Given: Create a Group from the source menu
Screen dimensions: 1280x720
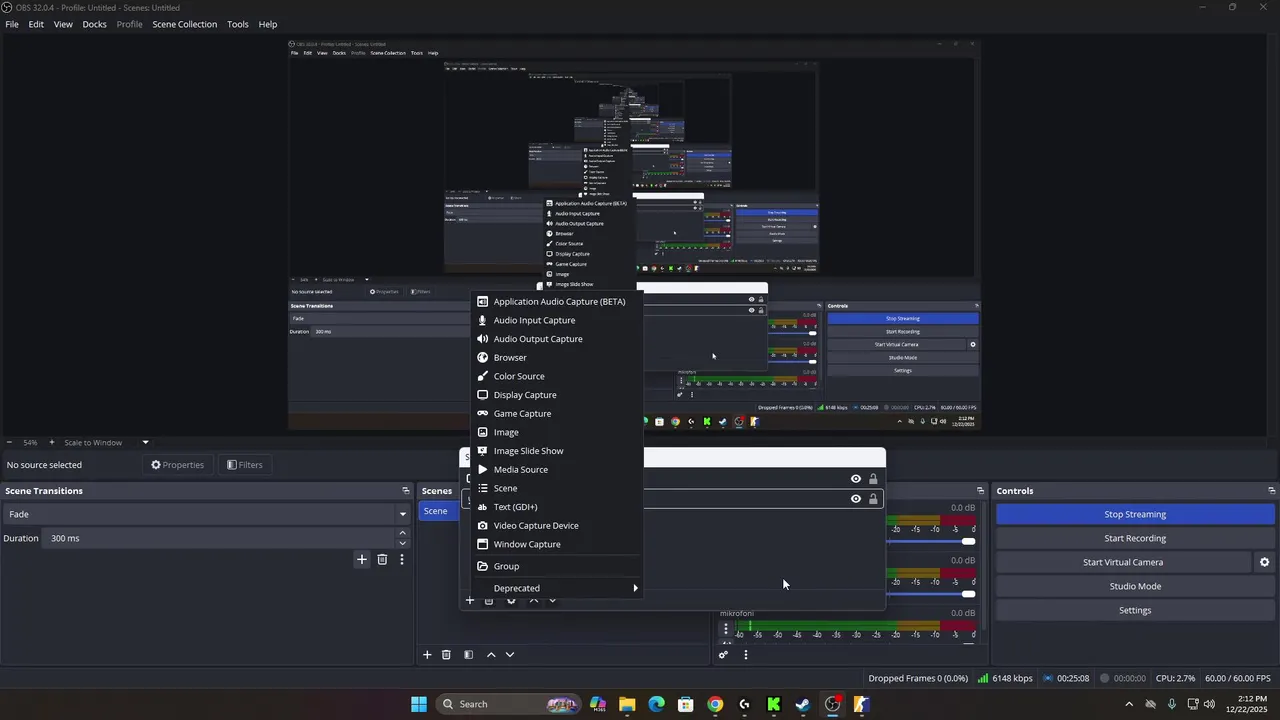Looking at the screenshot, I should point(557,566).
